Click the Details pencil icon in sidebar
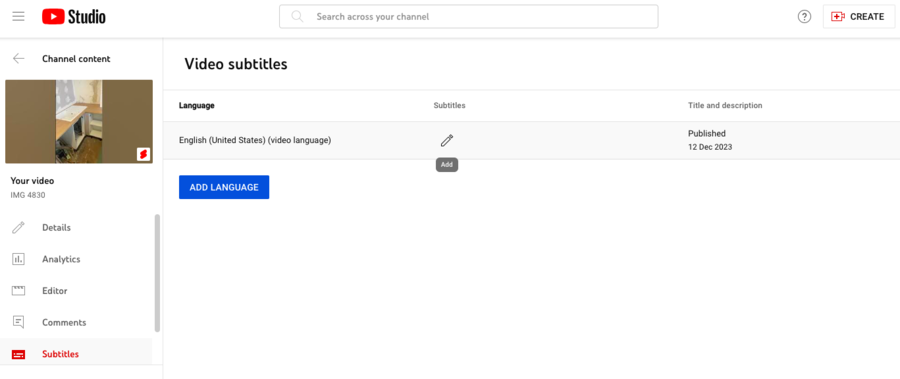900x379 pixels. (x=18, y=227)
